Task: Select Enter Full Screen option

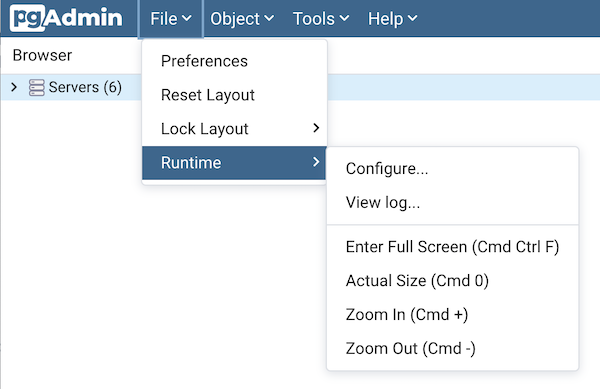Action: (452, 247)
